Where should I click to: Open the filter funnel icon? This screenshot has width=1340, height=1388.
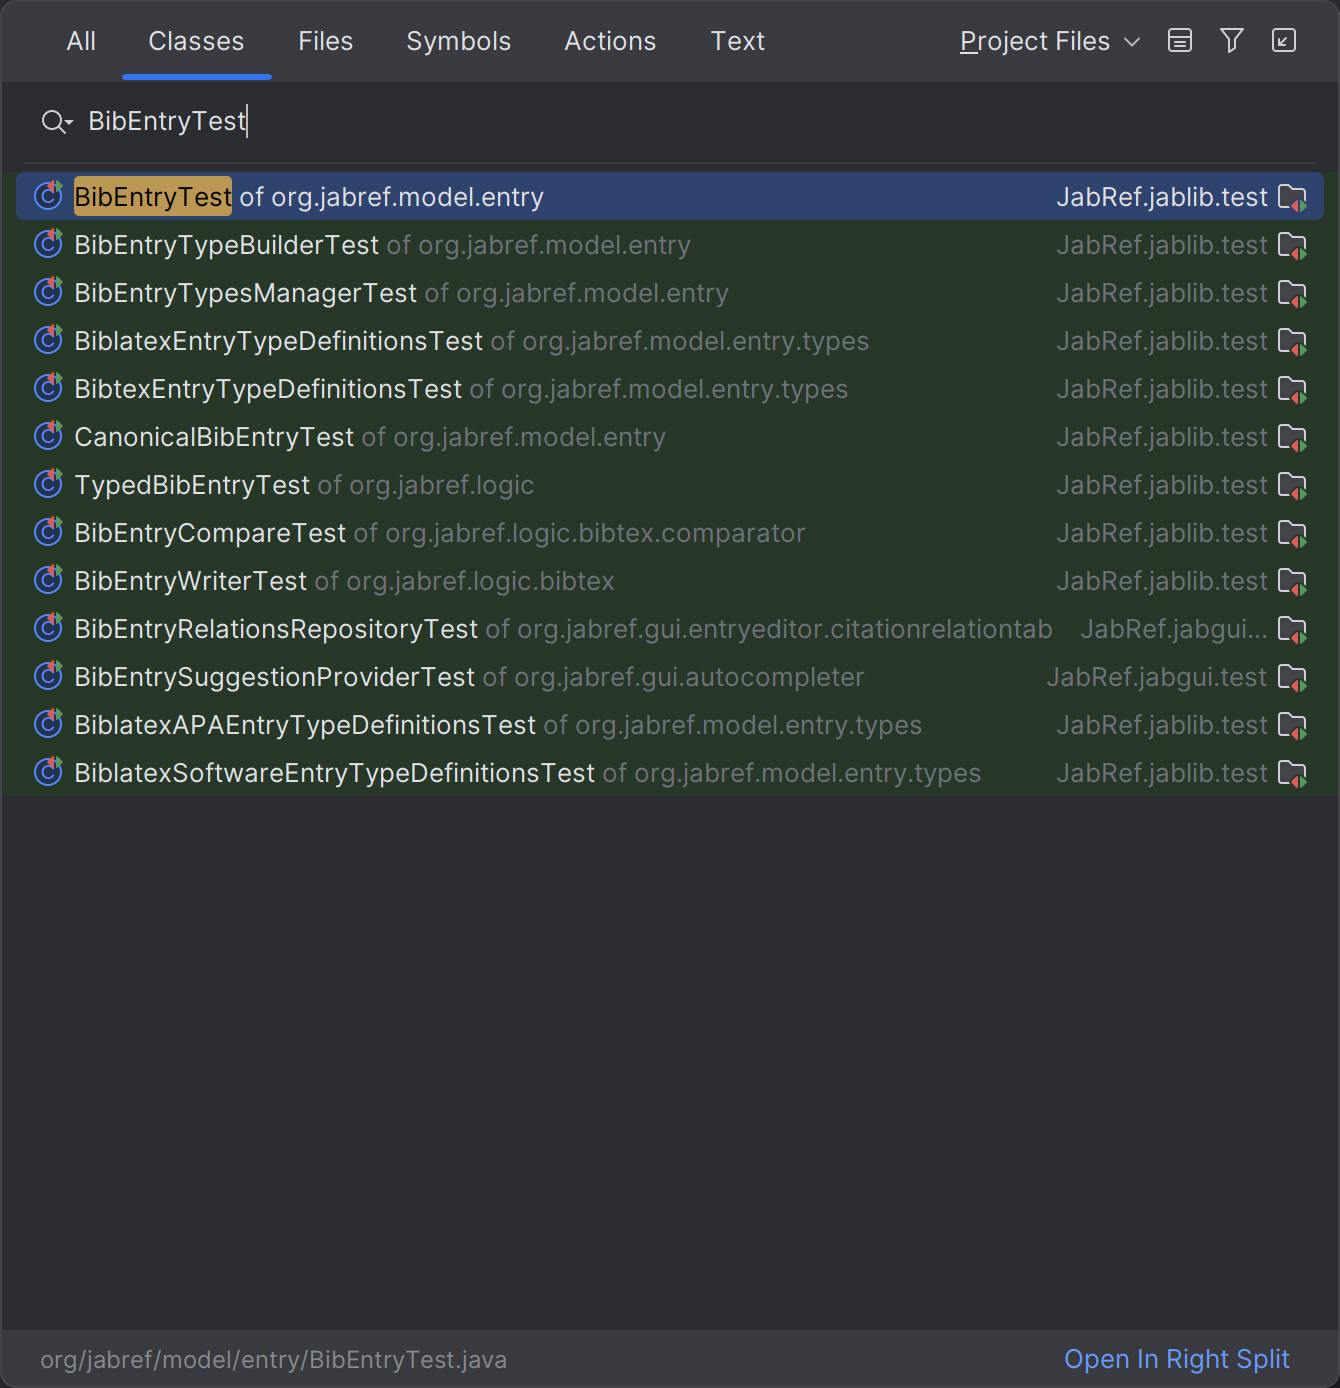coord(1232,41)
